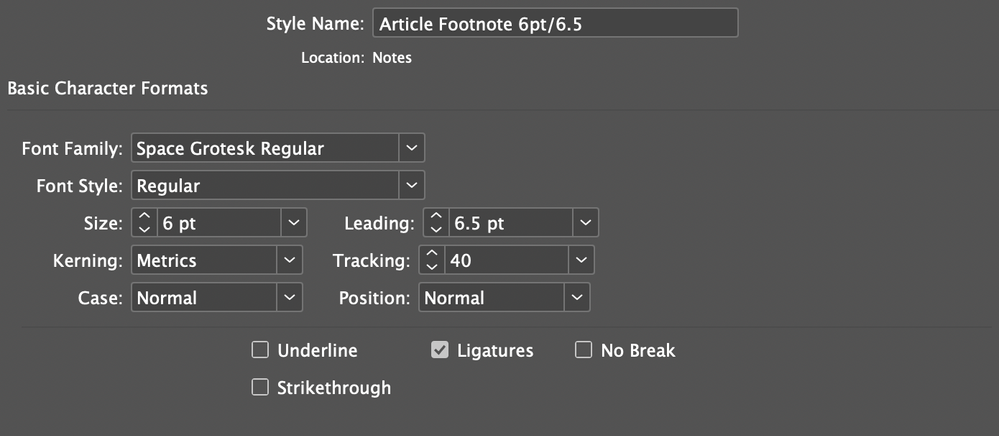999x436 pixels.
Task: Click the Leading value field showing 6.5 pt
Action: (x=509, y=222)
